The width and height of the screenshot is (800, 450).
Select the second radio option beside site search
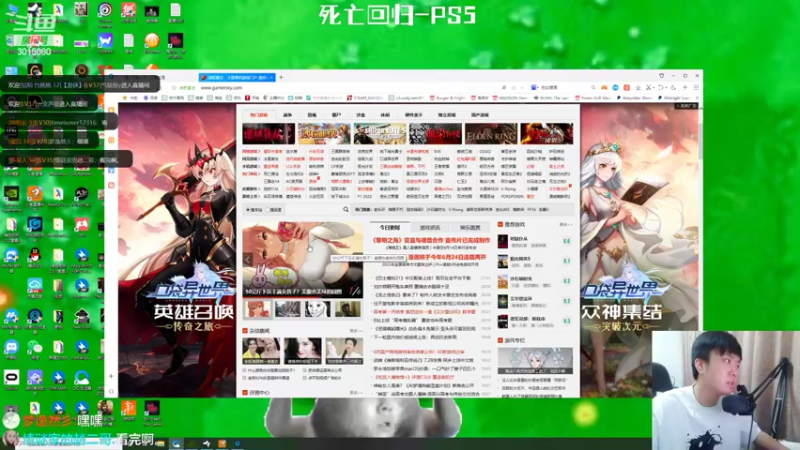coord(267,210)
